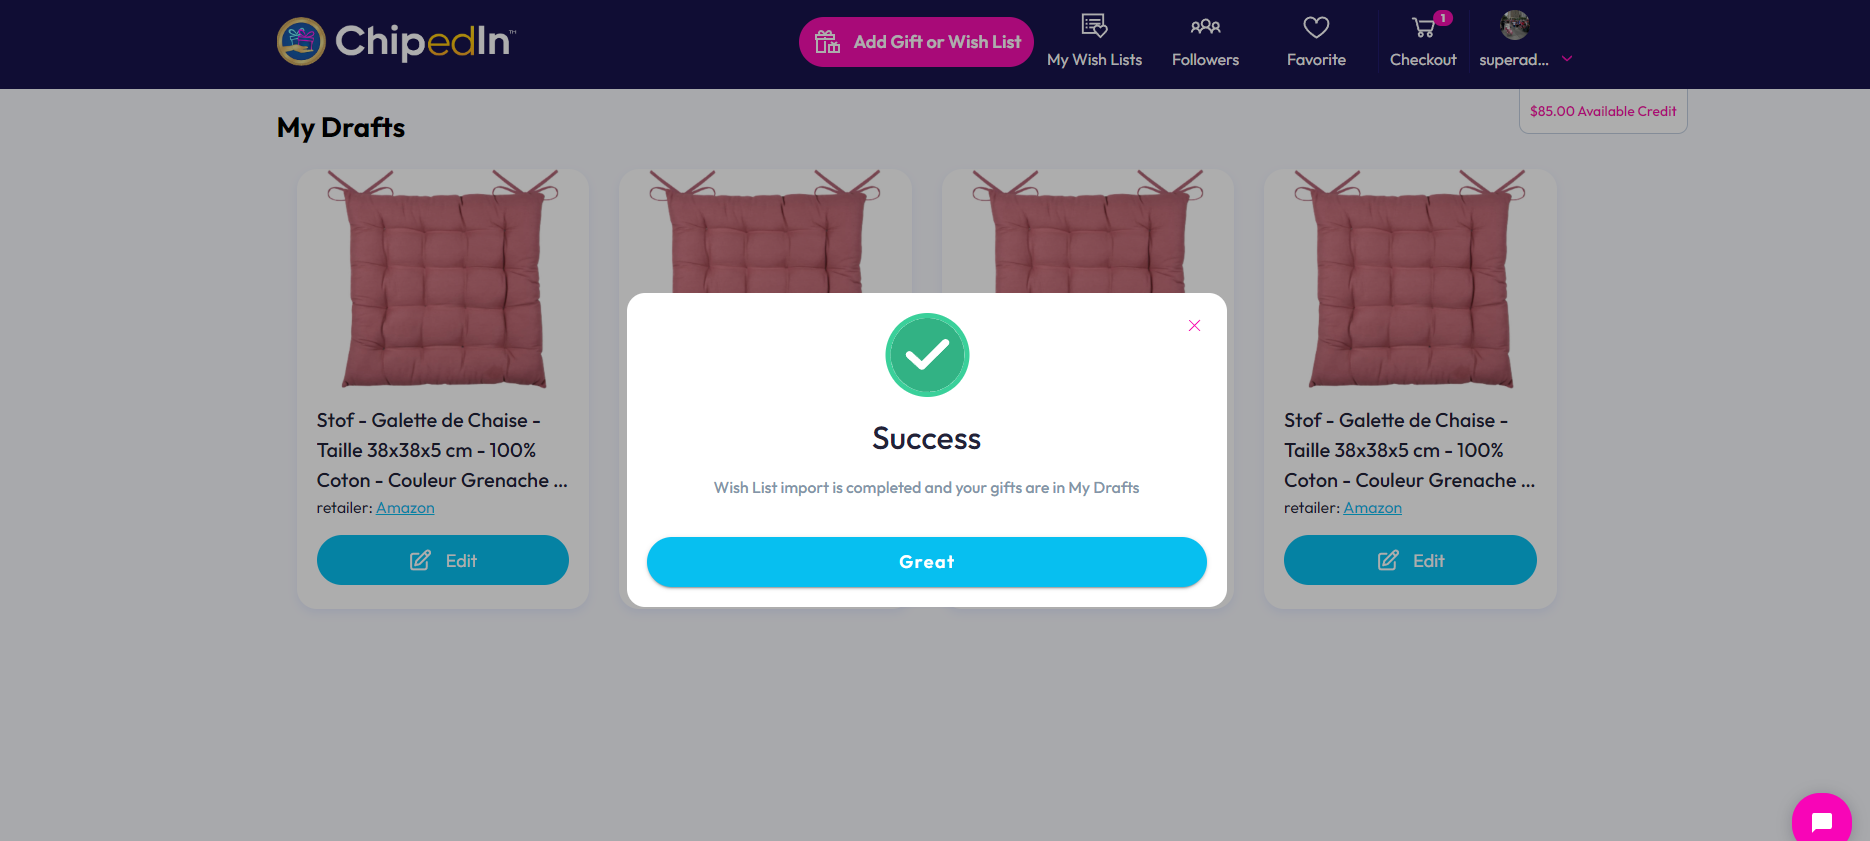
Task: Expand the superad... account dropdown arrow
Action: click(x=1567, y=59)
